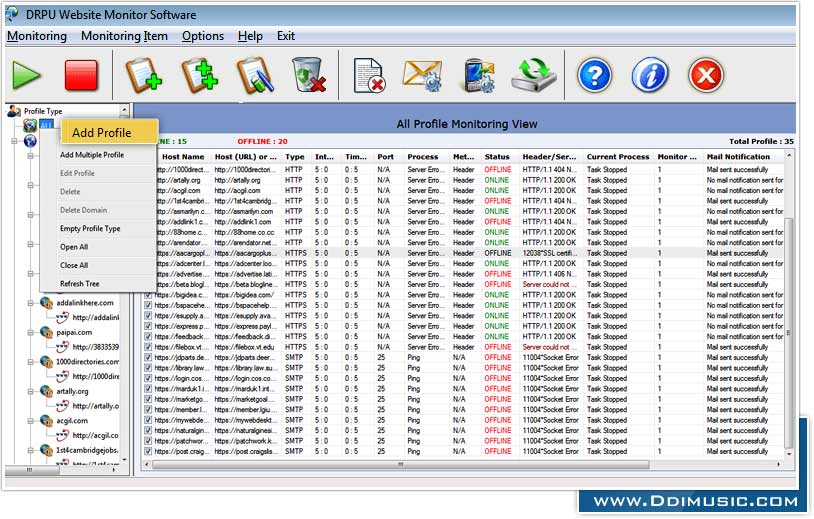Toggle checkbox for https://bigidea.c... row
Screen dimensions: 814x519
coord(148,295)
